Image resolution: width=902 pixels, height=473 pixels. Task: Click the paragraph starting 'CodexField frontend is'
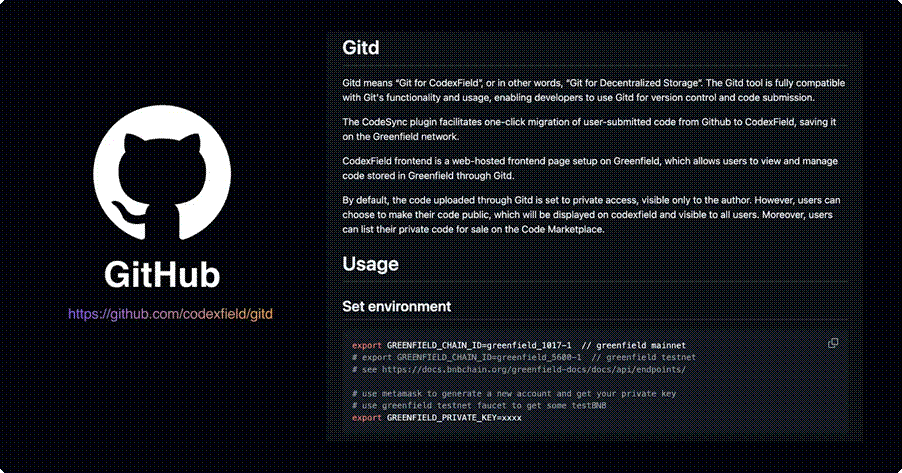point(590,169)
